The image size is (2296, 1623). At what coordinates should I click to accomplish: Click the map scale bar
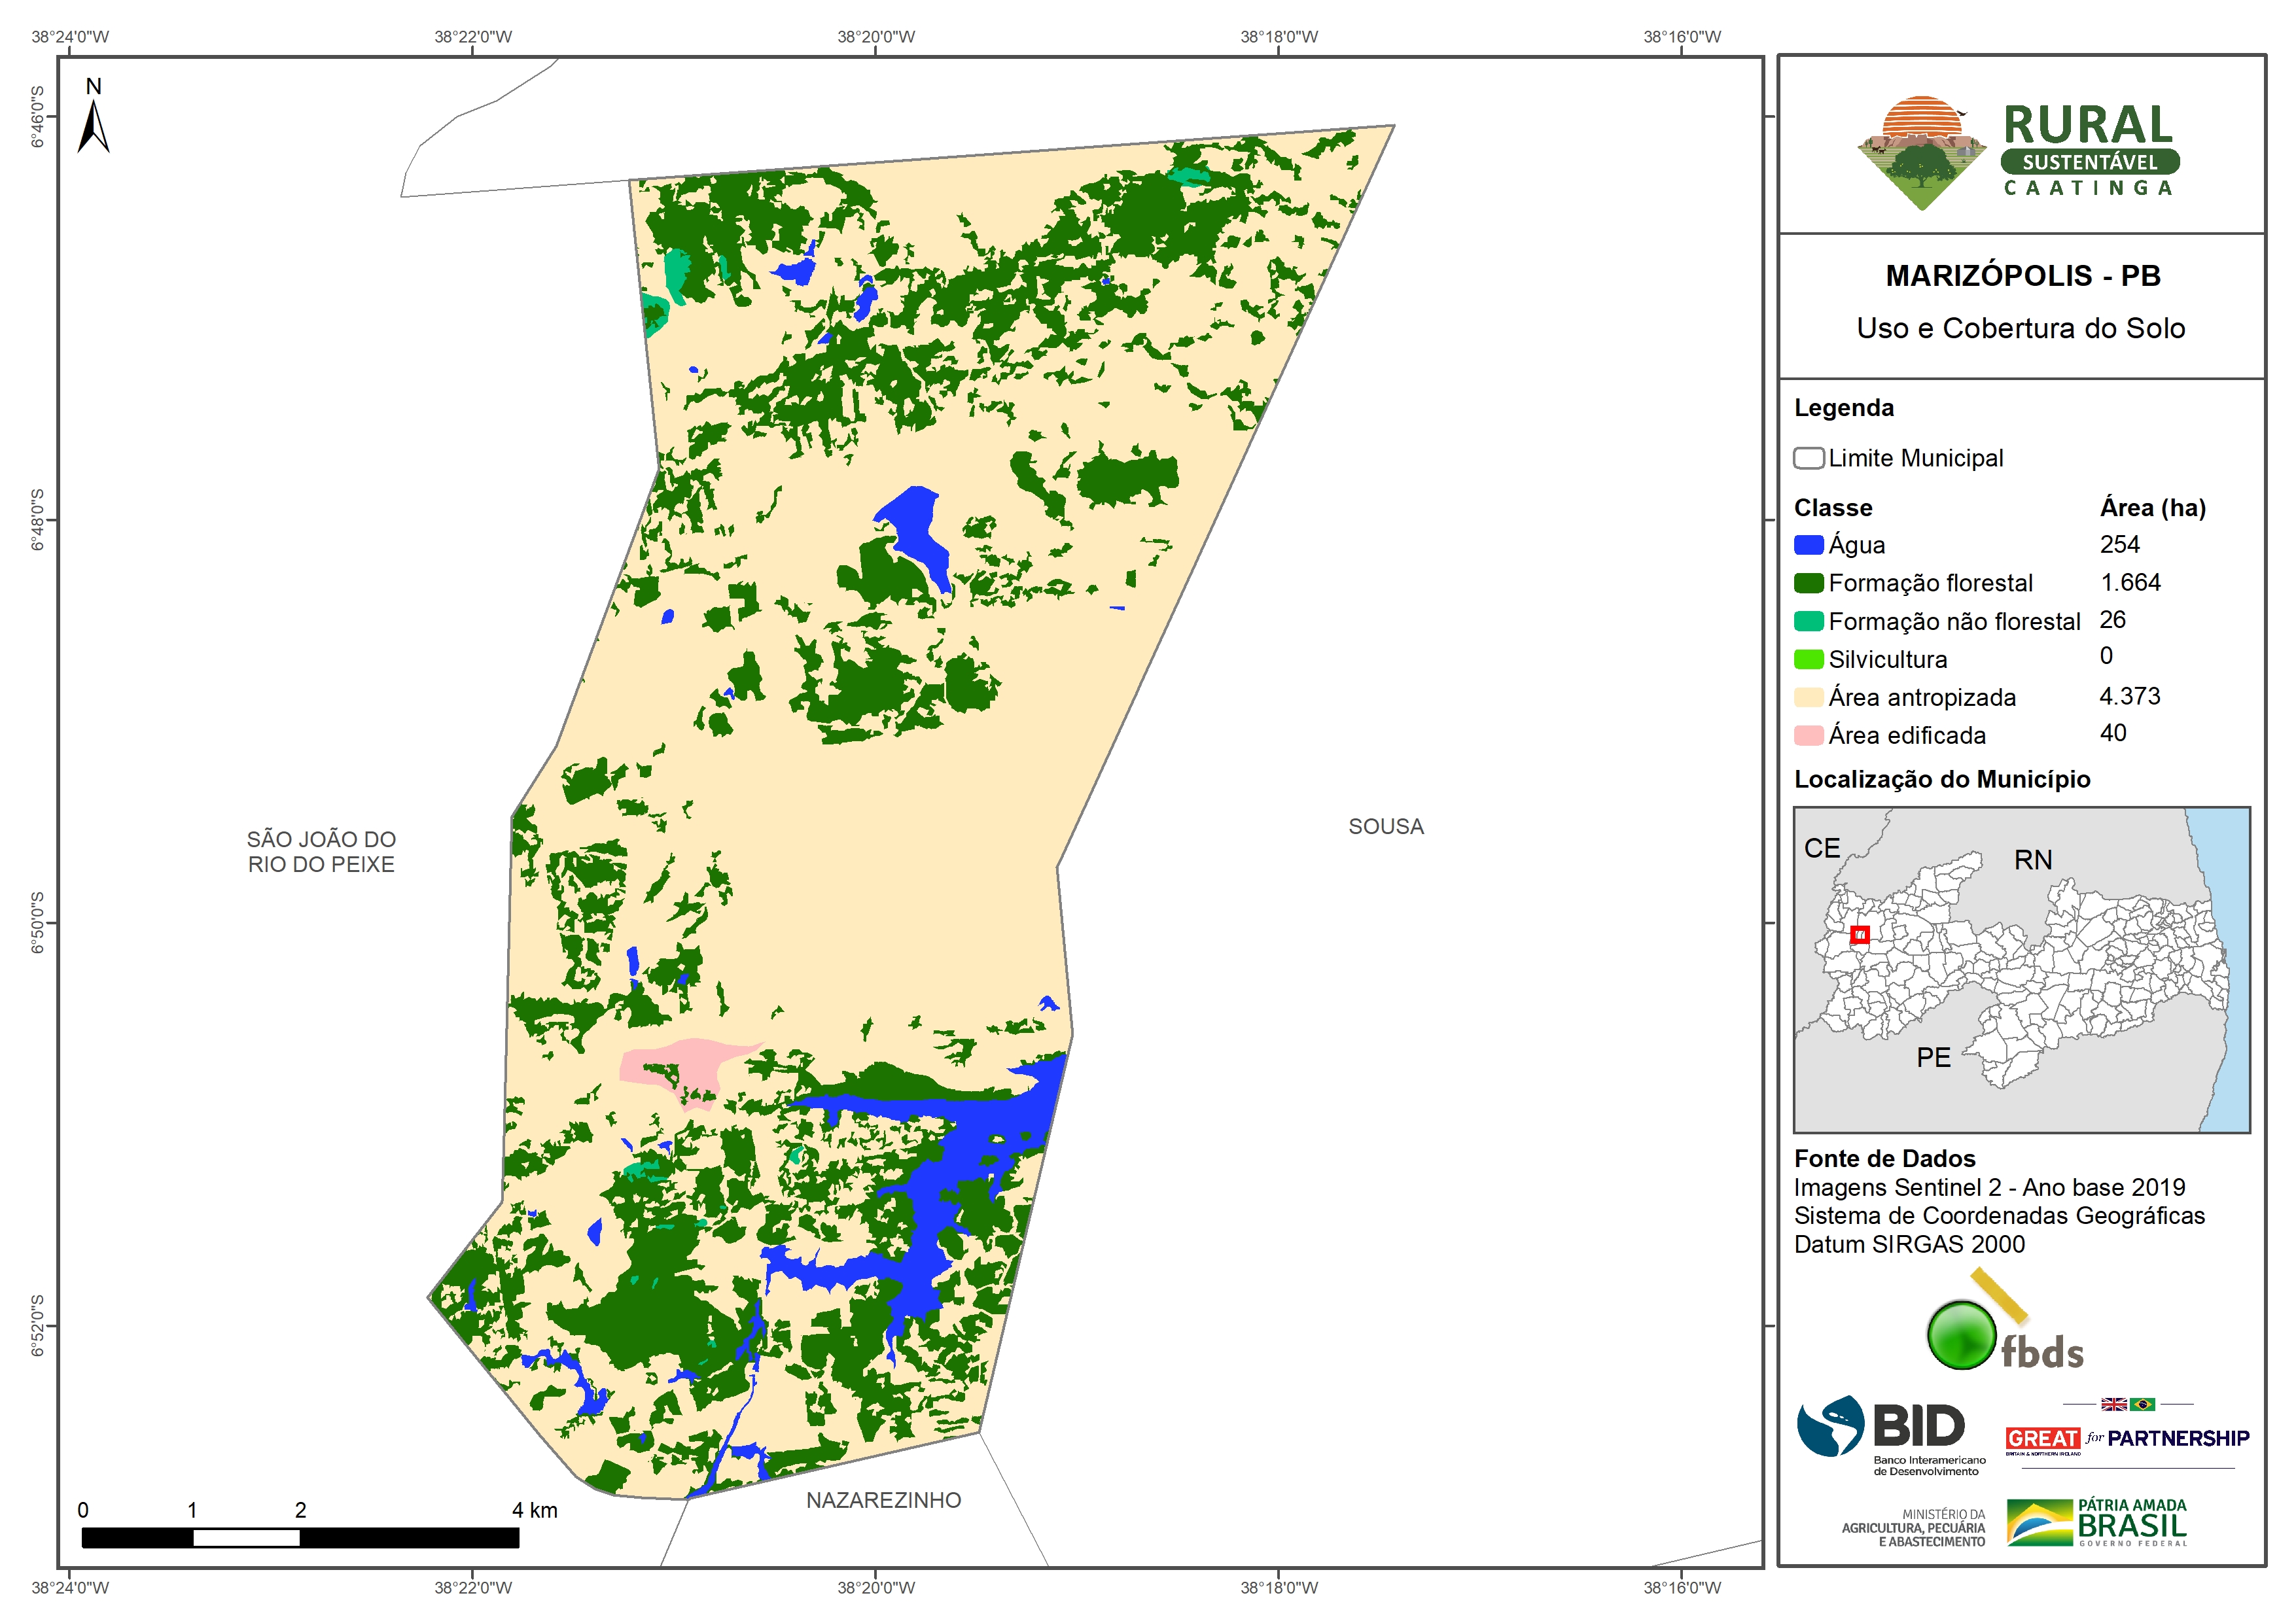coord(300,1537)
